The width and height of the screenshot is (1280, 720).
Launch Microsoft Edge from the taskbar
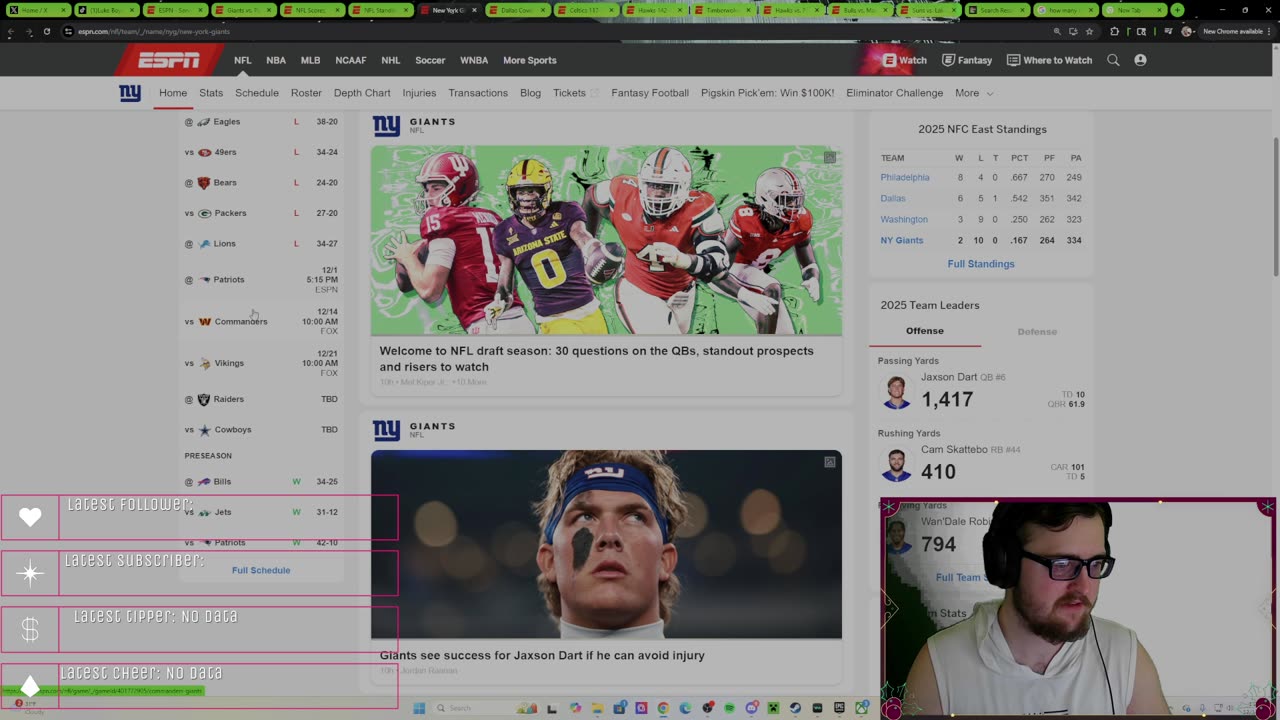(x=685, y=708)
